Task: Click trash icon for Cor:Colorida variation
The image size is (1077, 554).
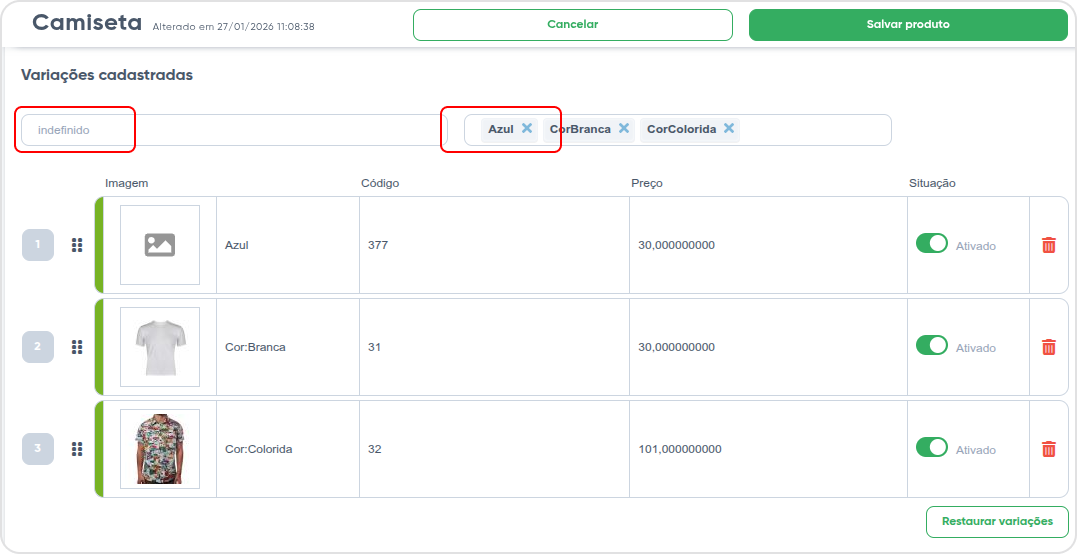Action: click(x=1049, y=449)
